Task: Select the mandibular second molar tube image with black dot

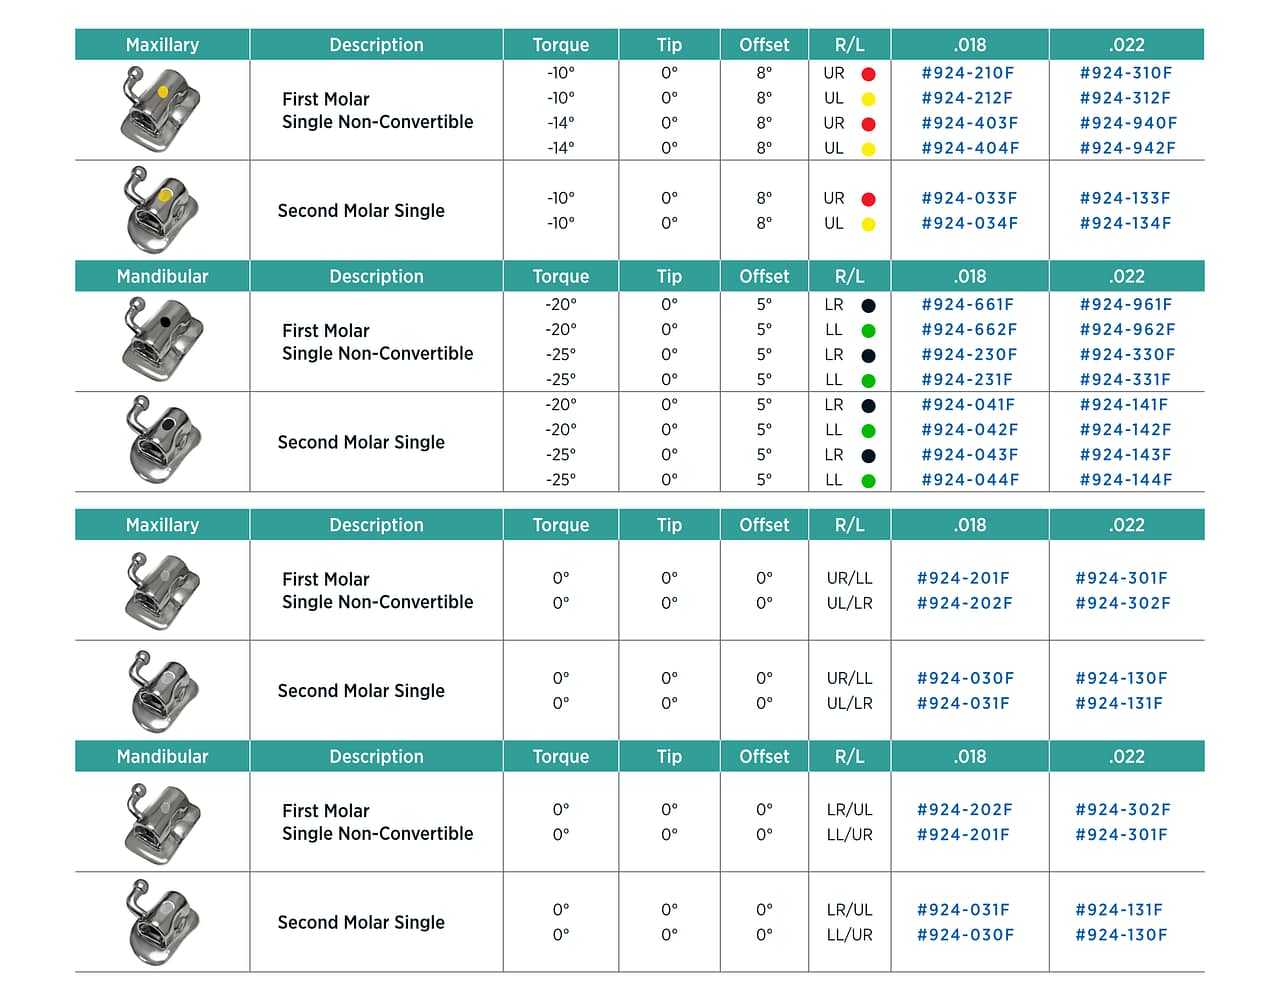Action: click(163, 441)
